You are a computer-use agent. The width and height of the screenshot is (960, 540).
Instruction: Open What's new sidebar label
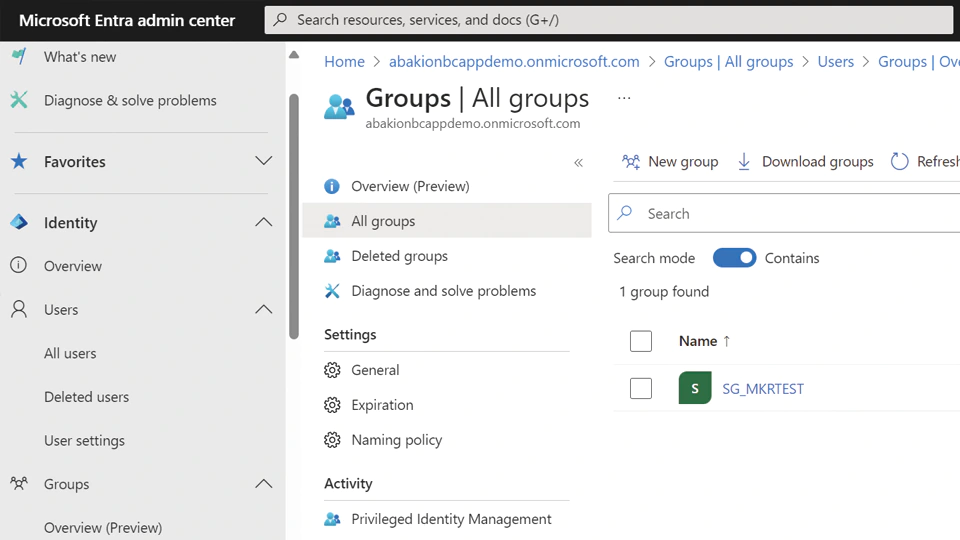coord(80,57)
